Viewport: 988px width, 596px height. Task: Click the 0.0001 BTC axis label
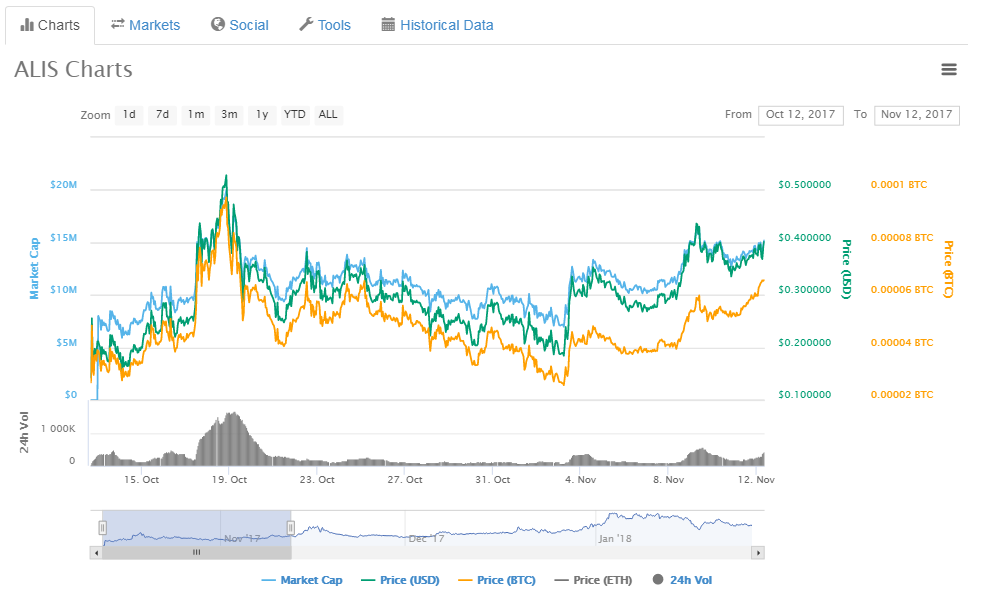tap(899, 185)
